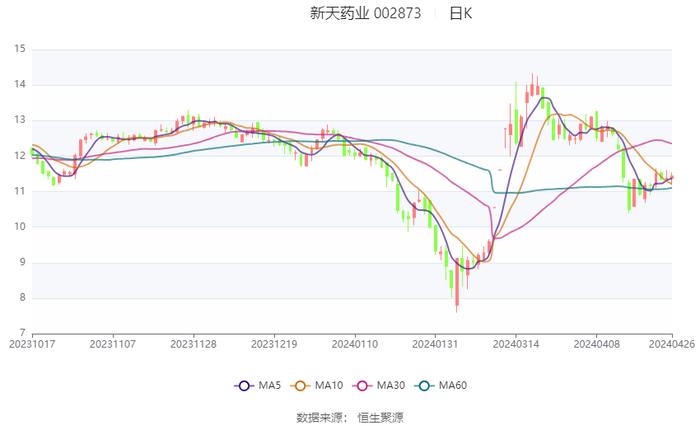The image size is (700, 426).
Task: Hide the MA60 line using its legend text
Action: coord(455,386)
